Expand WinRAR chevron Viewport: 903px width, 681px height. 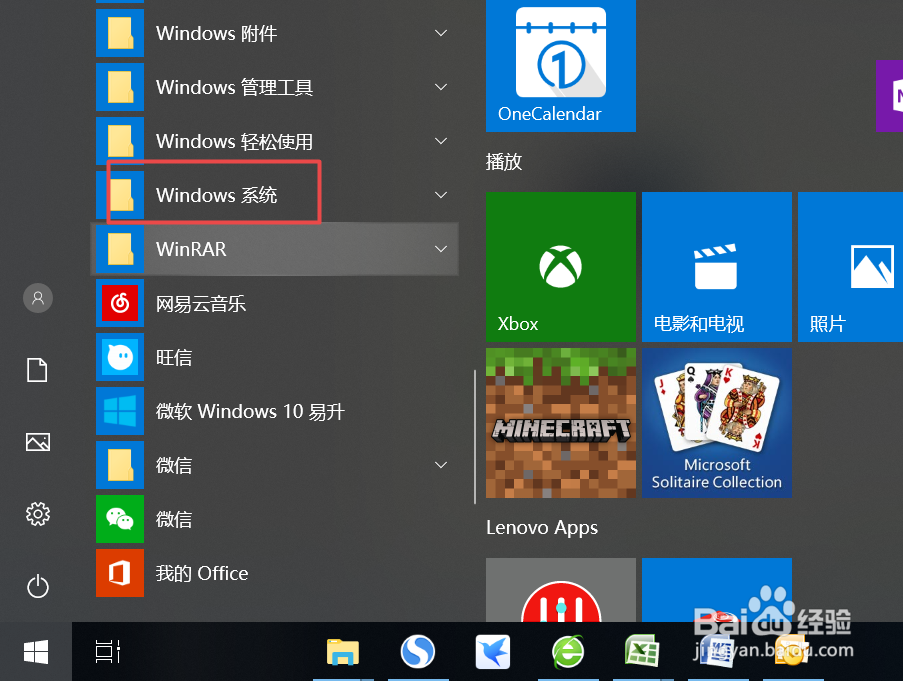(441, 249)
